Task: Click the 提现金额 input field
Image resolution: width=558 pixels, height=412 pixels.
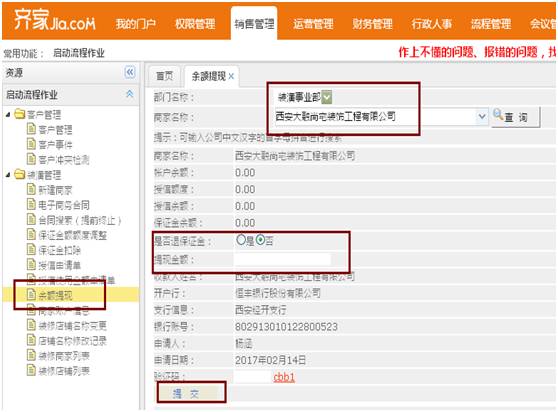Action: [x=283, y=260]
